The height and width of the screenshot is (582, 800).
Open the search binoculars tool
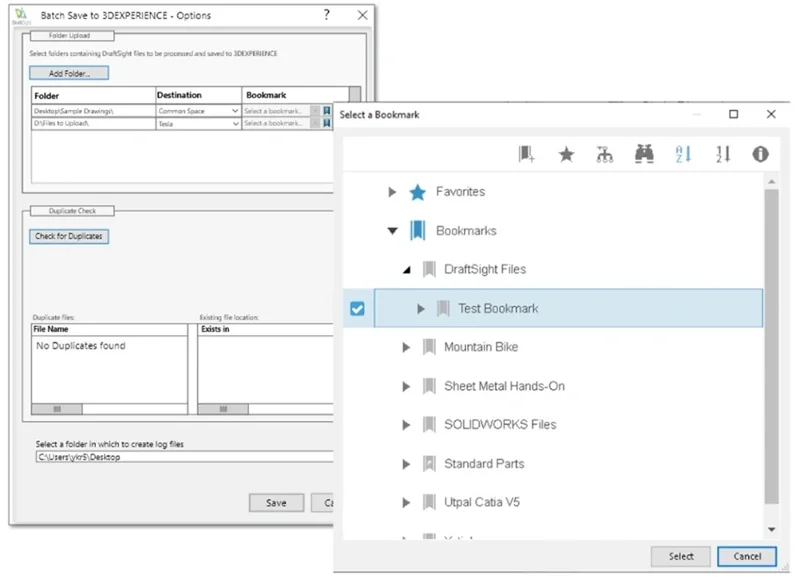pyautogui.click(x=644, y=153)
